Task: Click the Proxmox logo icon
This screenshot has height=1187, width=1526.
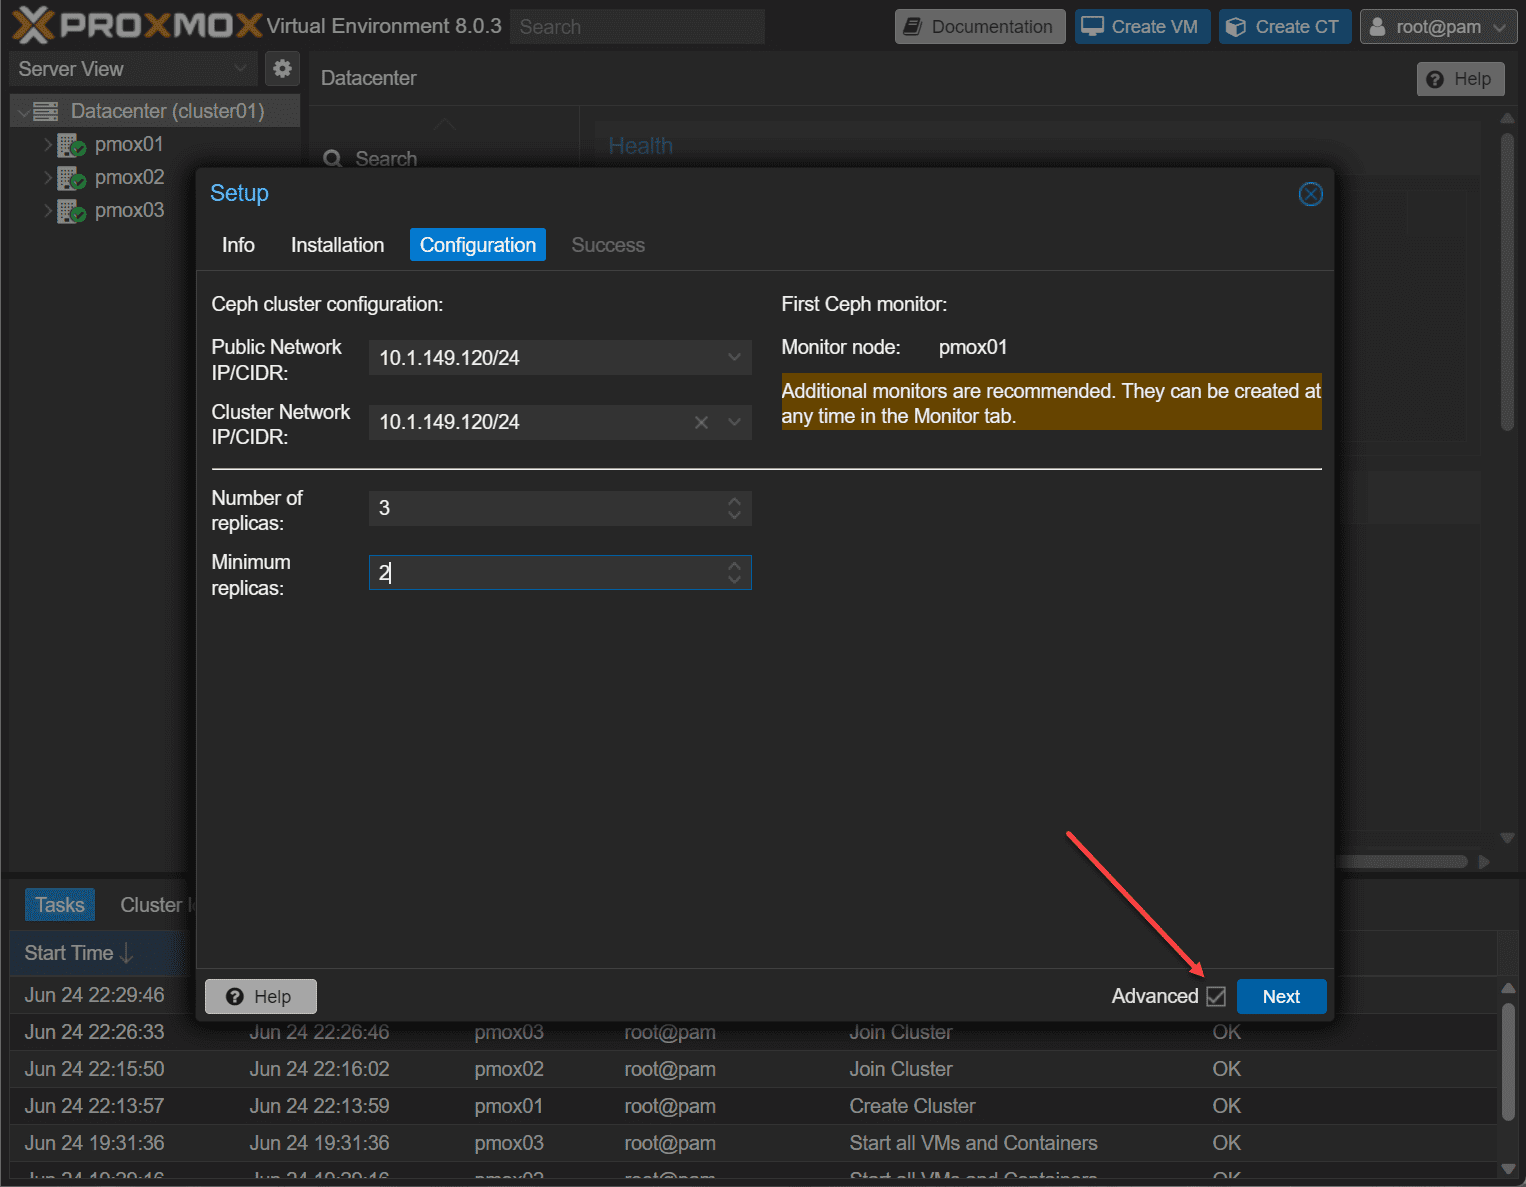Action: (33, 25)
